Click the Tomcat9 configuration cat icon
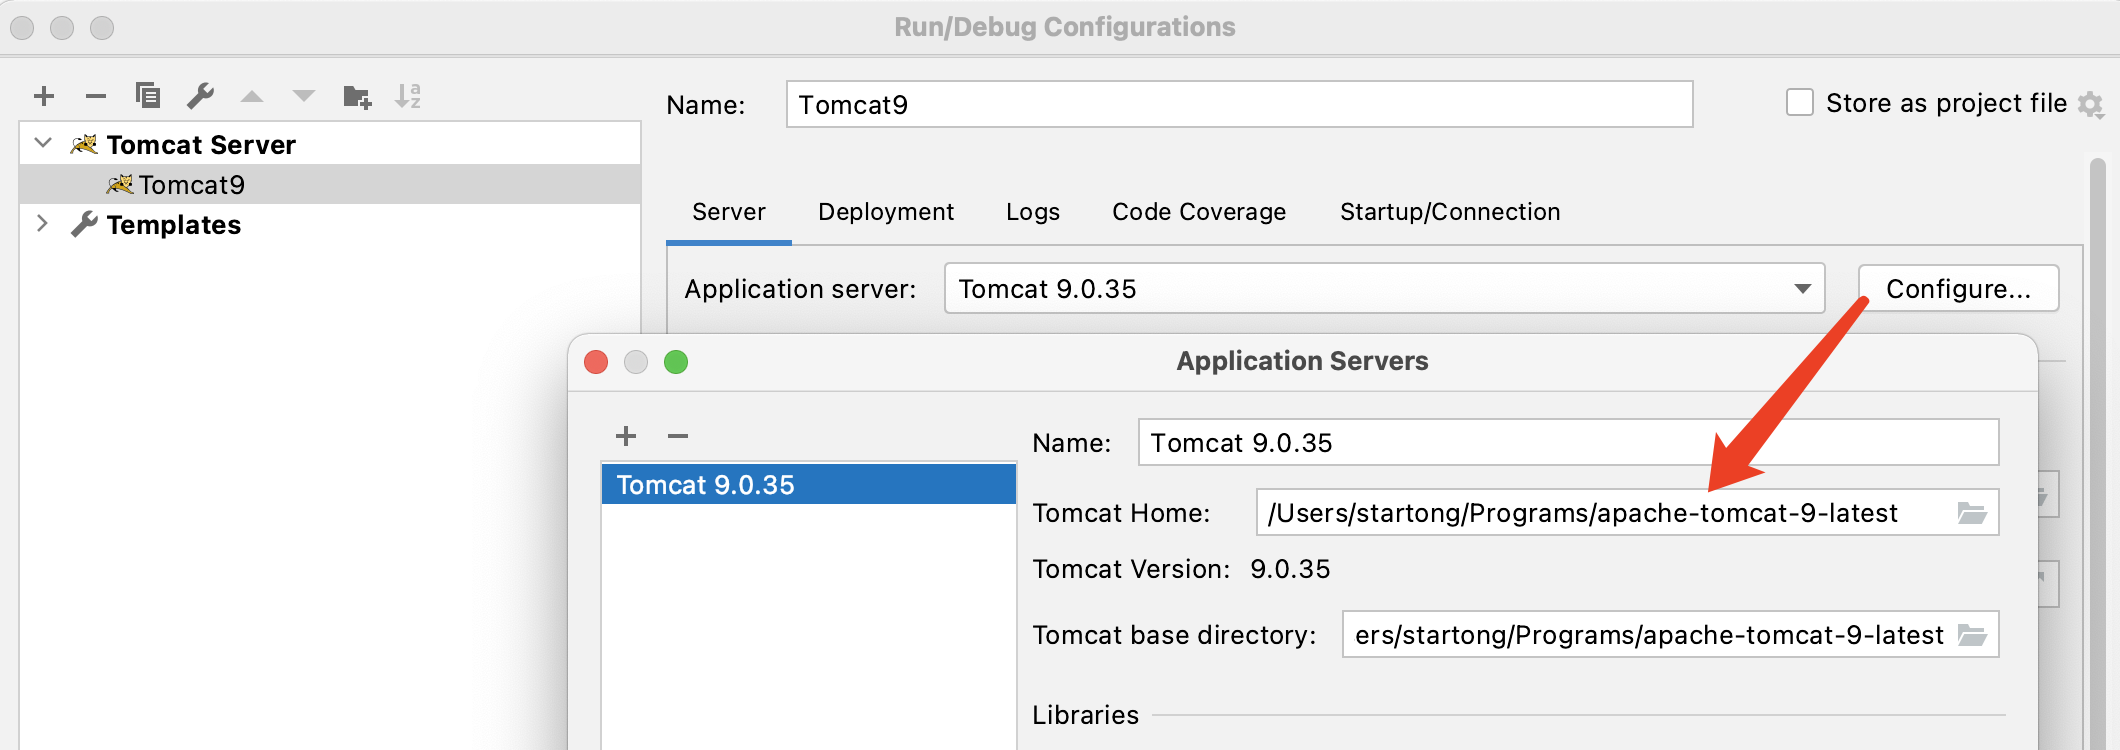 click(x=120, y=185)
